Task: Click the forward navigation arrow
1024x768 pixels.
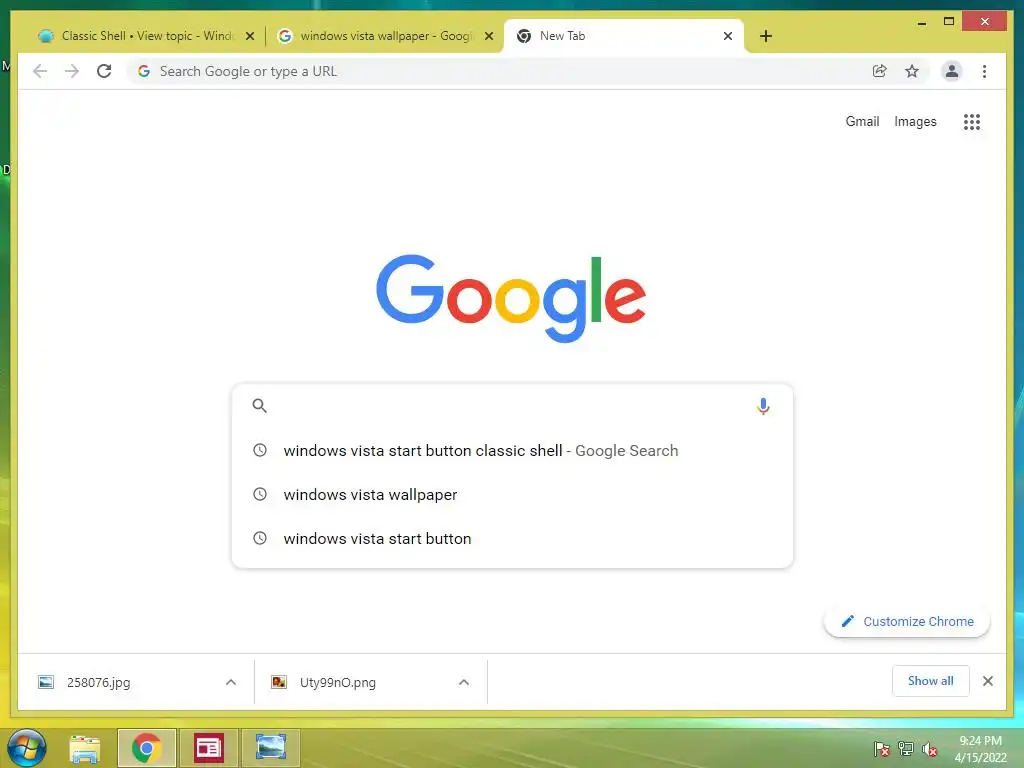Action: coord(72,71)
